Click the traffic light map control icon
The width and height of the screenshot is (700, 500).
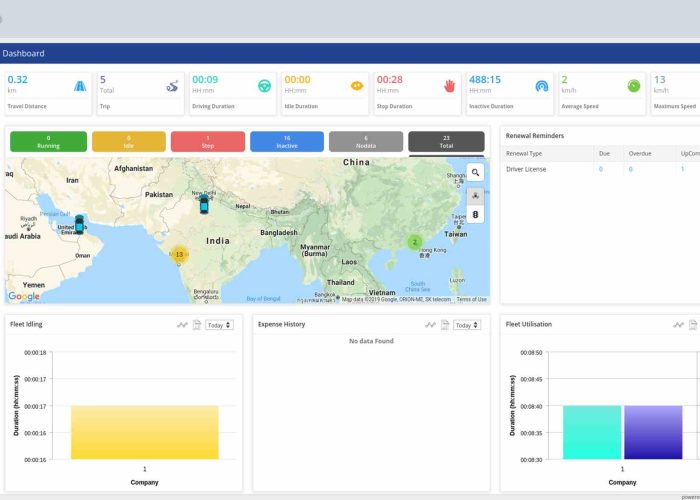click(475, 214)
